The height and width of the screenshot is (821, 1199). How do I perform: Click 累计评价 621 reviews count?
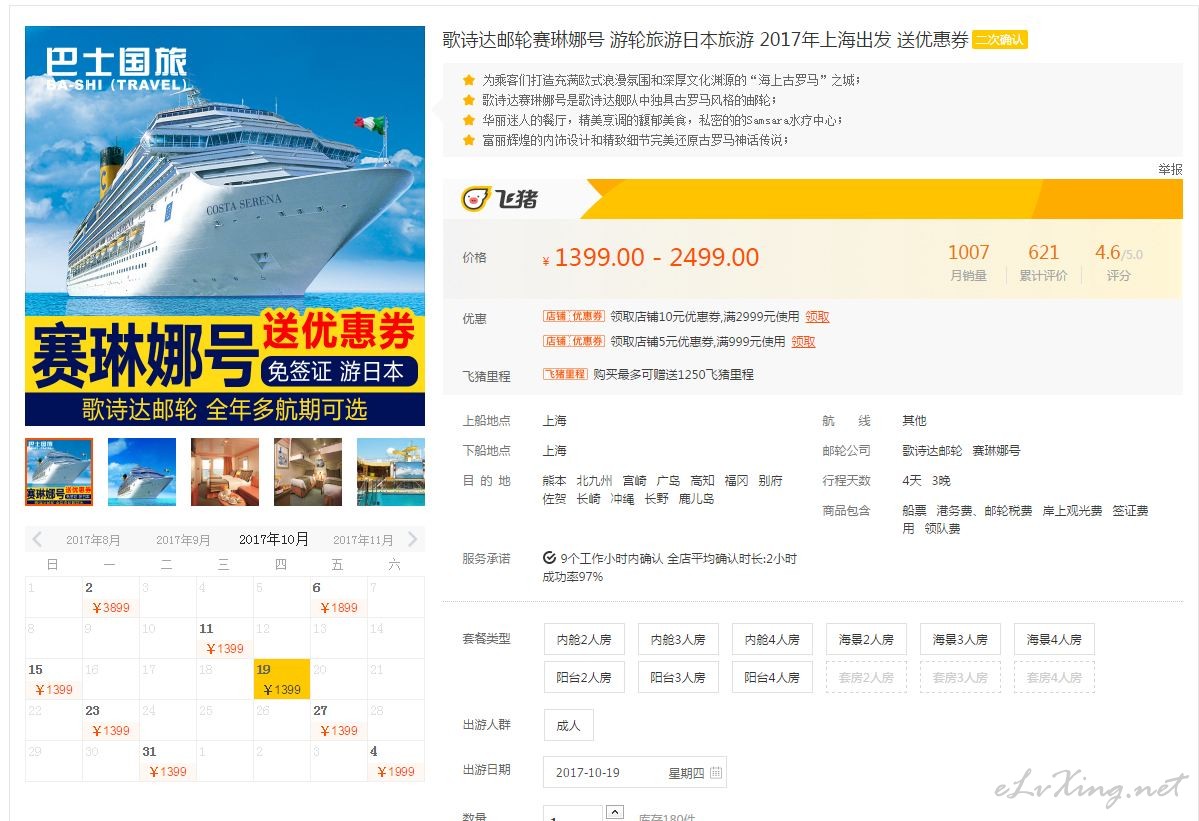coord(1043,263)
